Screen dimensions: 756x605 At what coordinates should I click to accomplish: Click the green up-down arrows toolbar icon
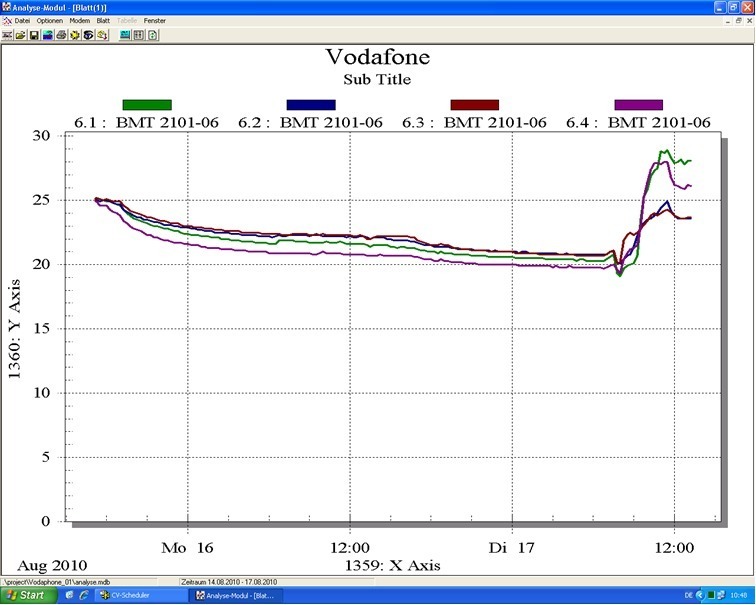point(152,35)
